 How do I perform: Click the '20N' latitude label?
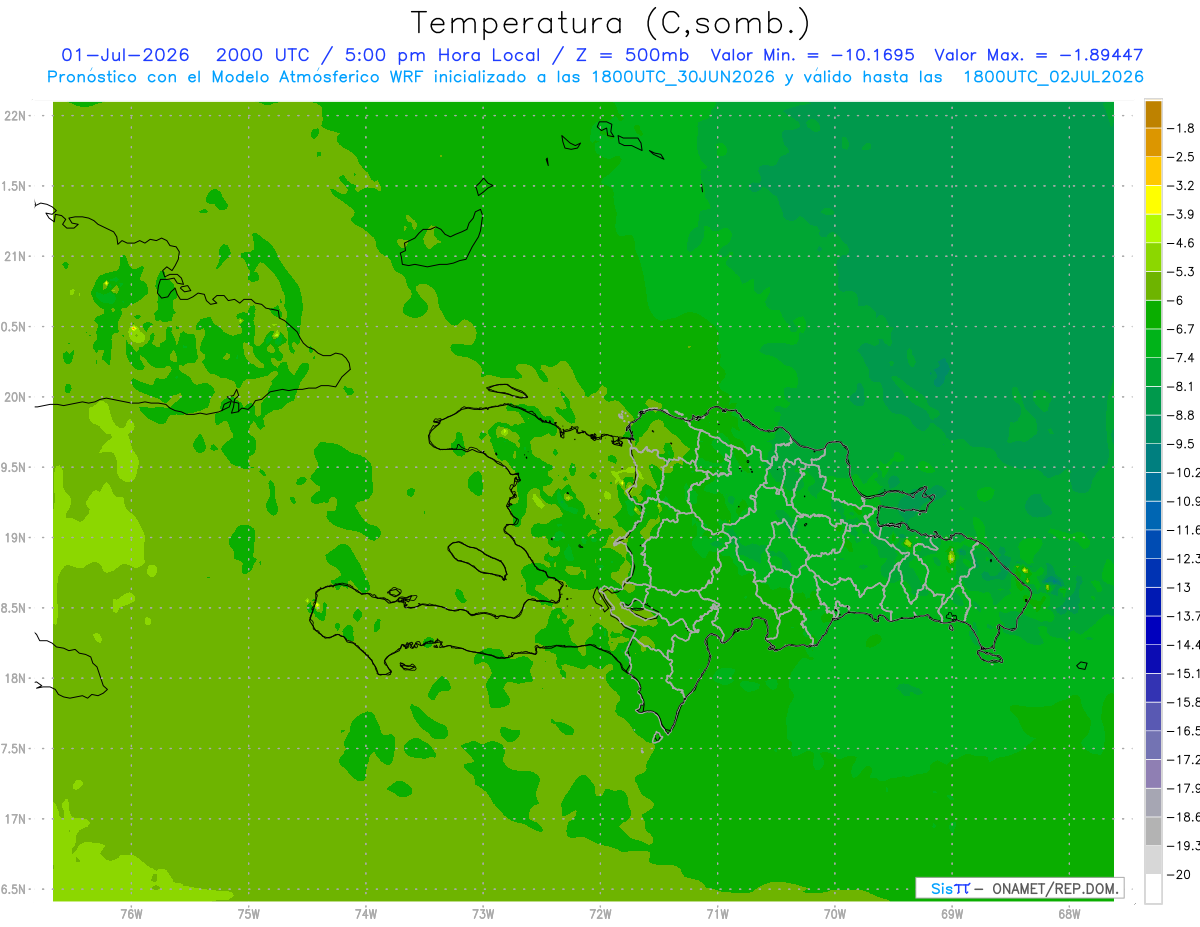[16, 397]
